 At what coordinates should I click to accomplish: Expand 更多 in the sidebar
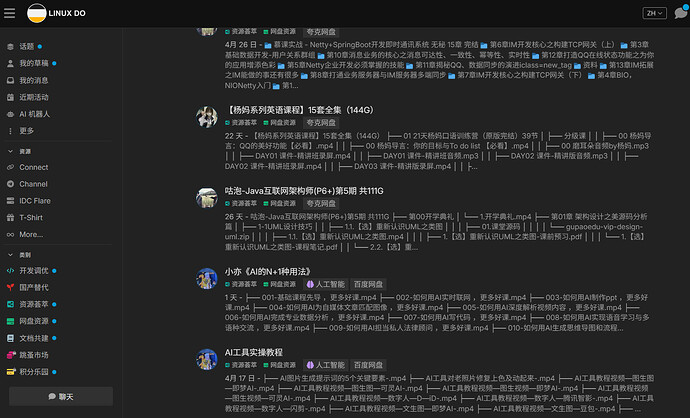[x=26, y=131]
